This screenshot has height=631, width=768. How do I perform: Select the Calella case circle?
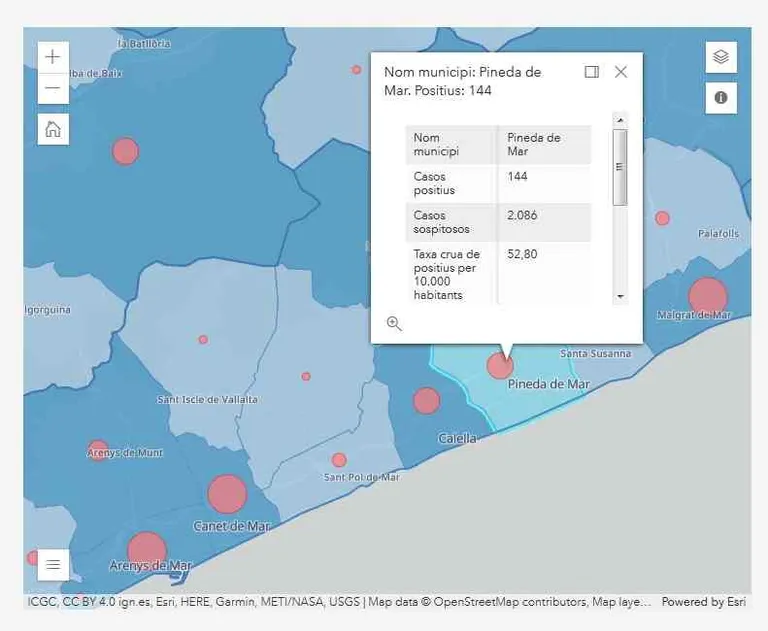tap(427, 401)
